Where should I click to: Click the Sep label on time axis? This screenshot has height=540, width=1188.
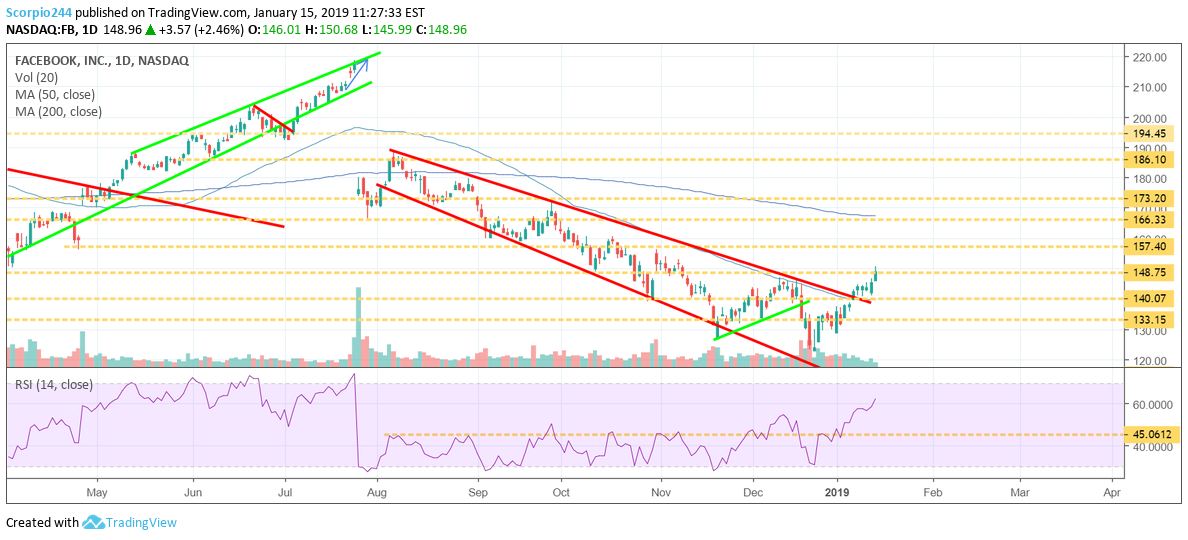tap(478, 491)
